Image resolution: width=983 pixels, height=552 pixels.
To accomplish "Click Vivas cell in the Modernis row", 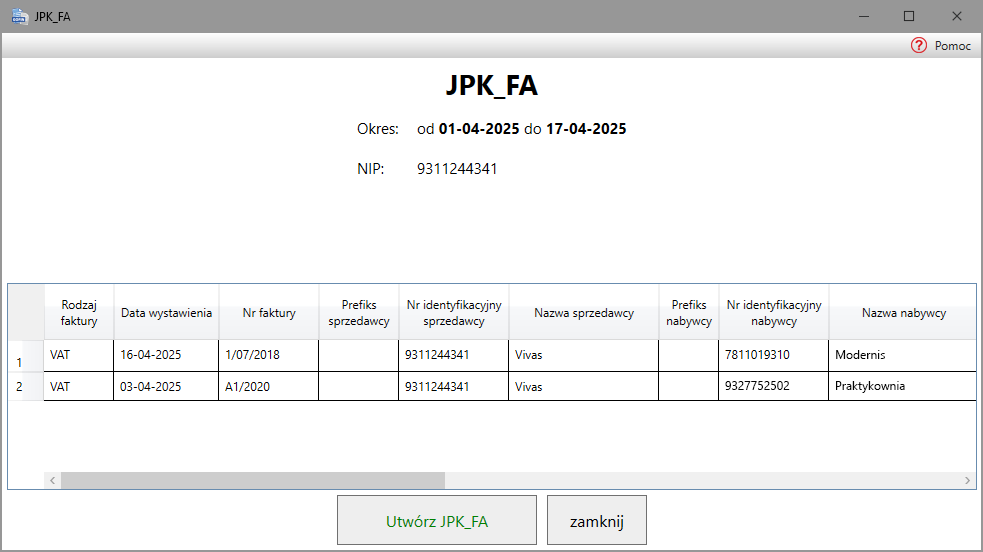I will point(584,355).
